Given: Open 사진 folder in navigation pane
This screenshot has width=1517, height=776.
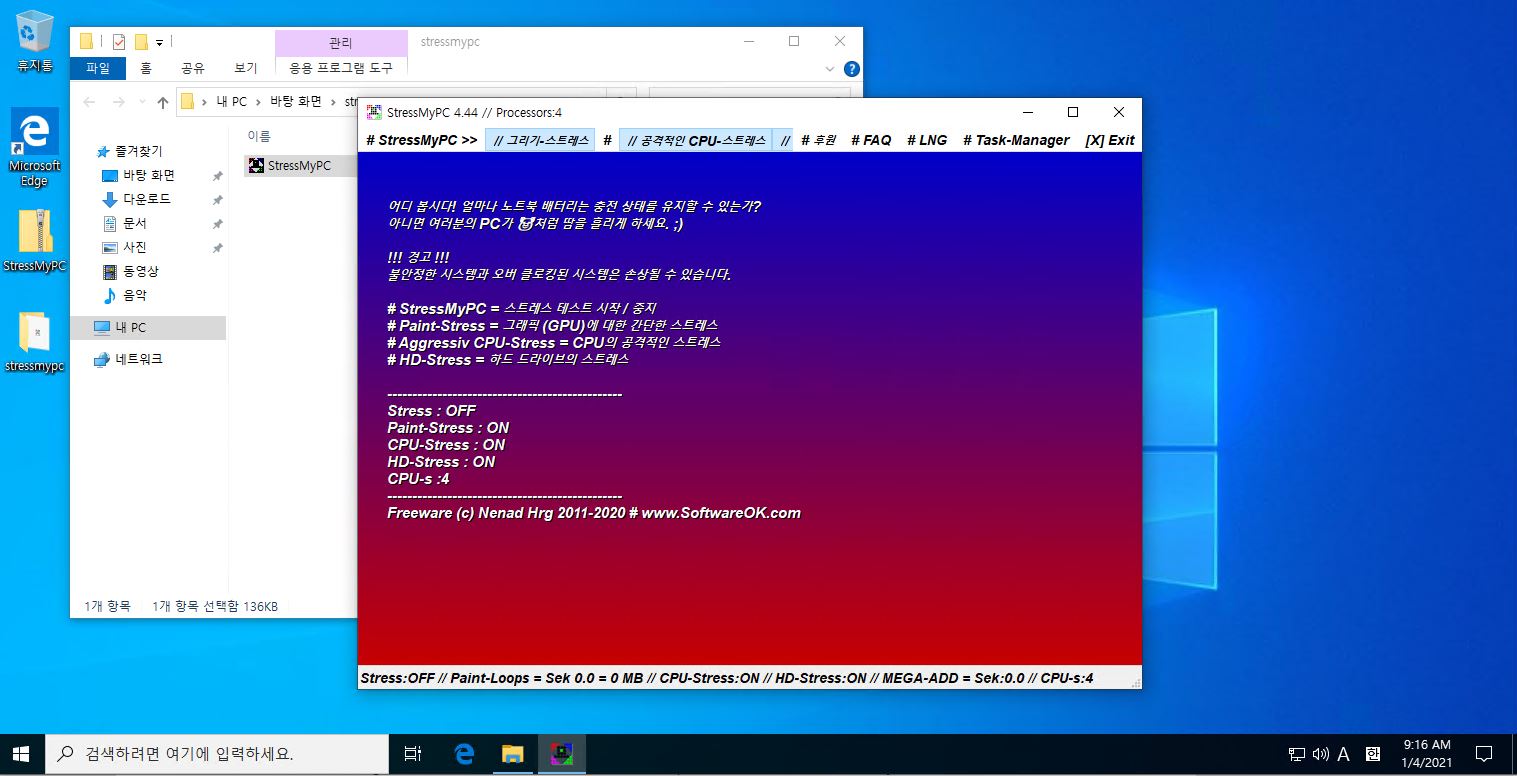Looking at the screenshot, I should [x=135, y=247].
